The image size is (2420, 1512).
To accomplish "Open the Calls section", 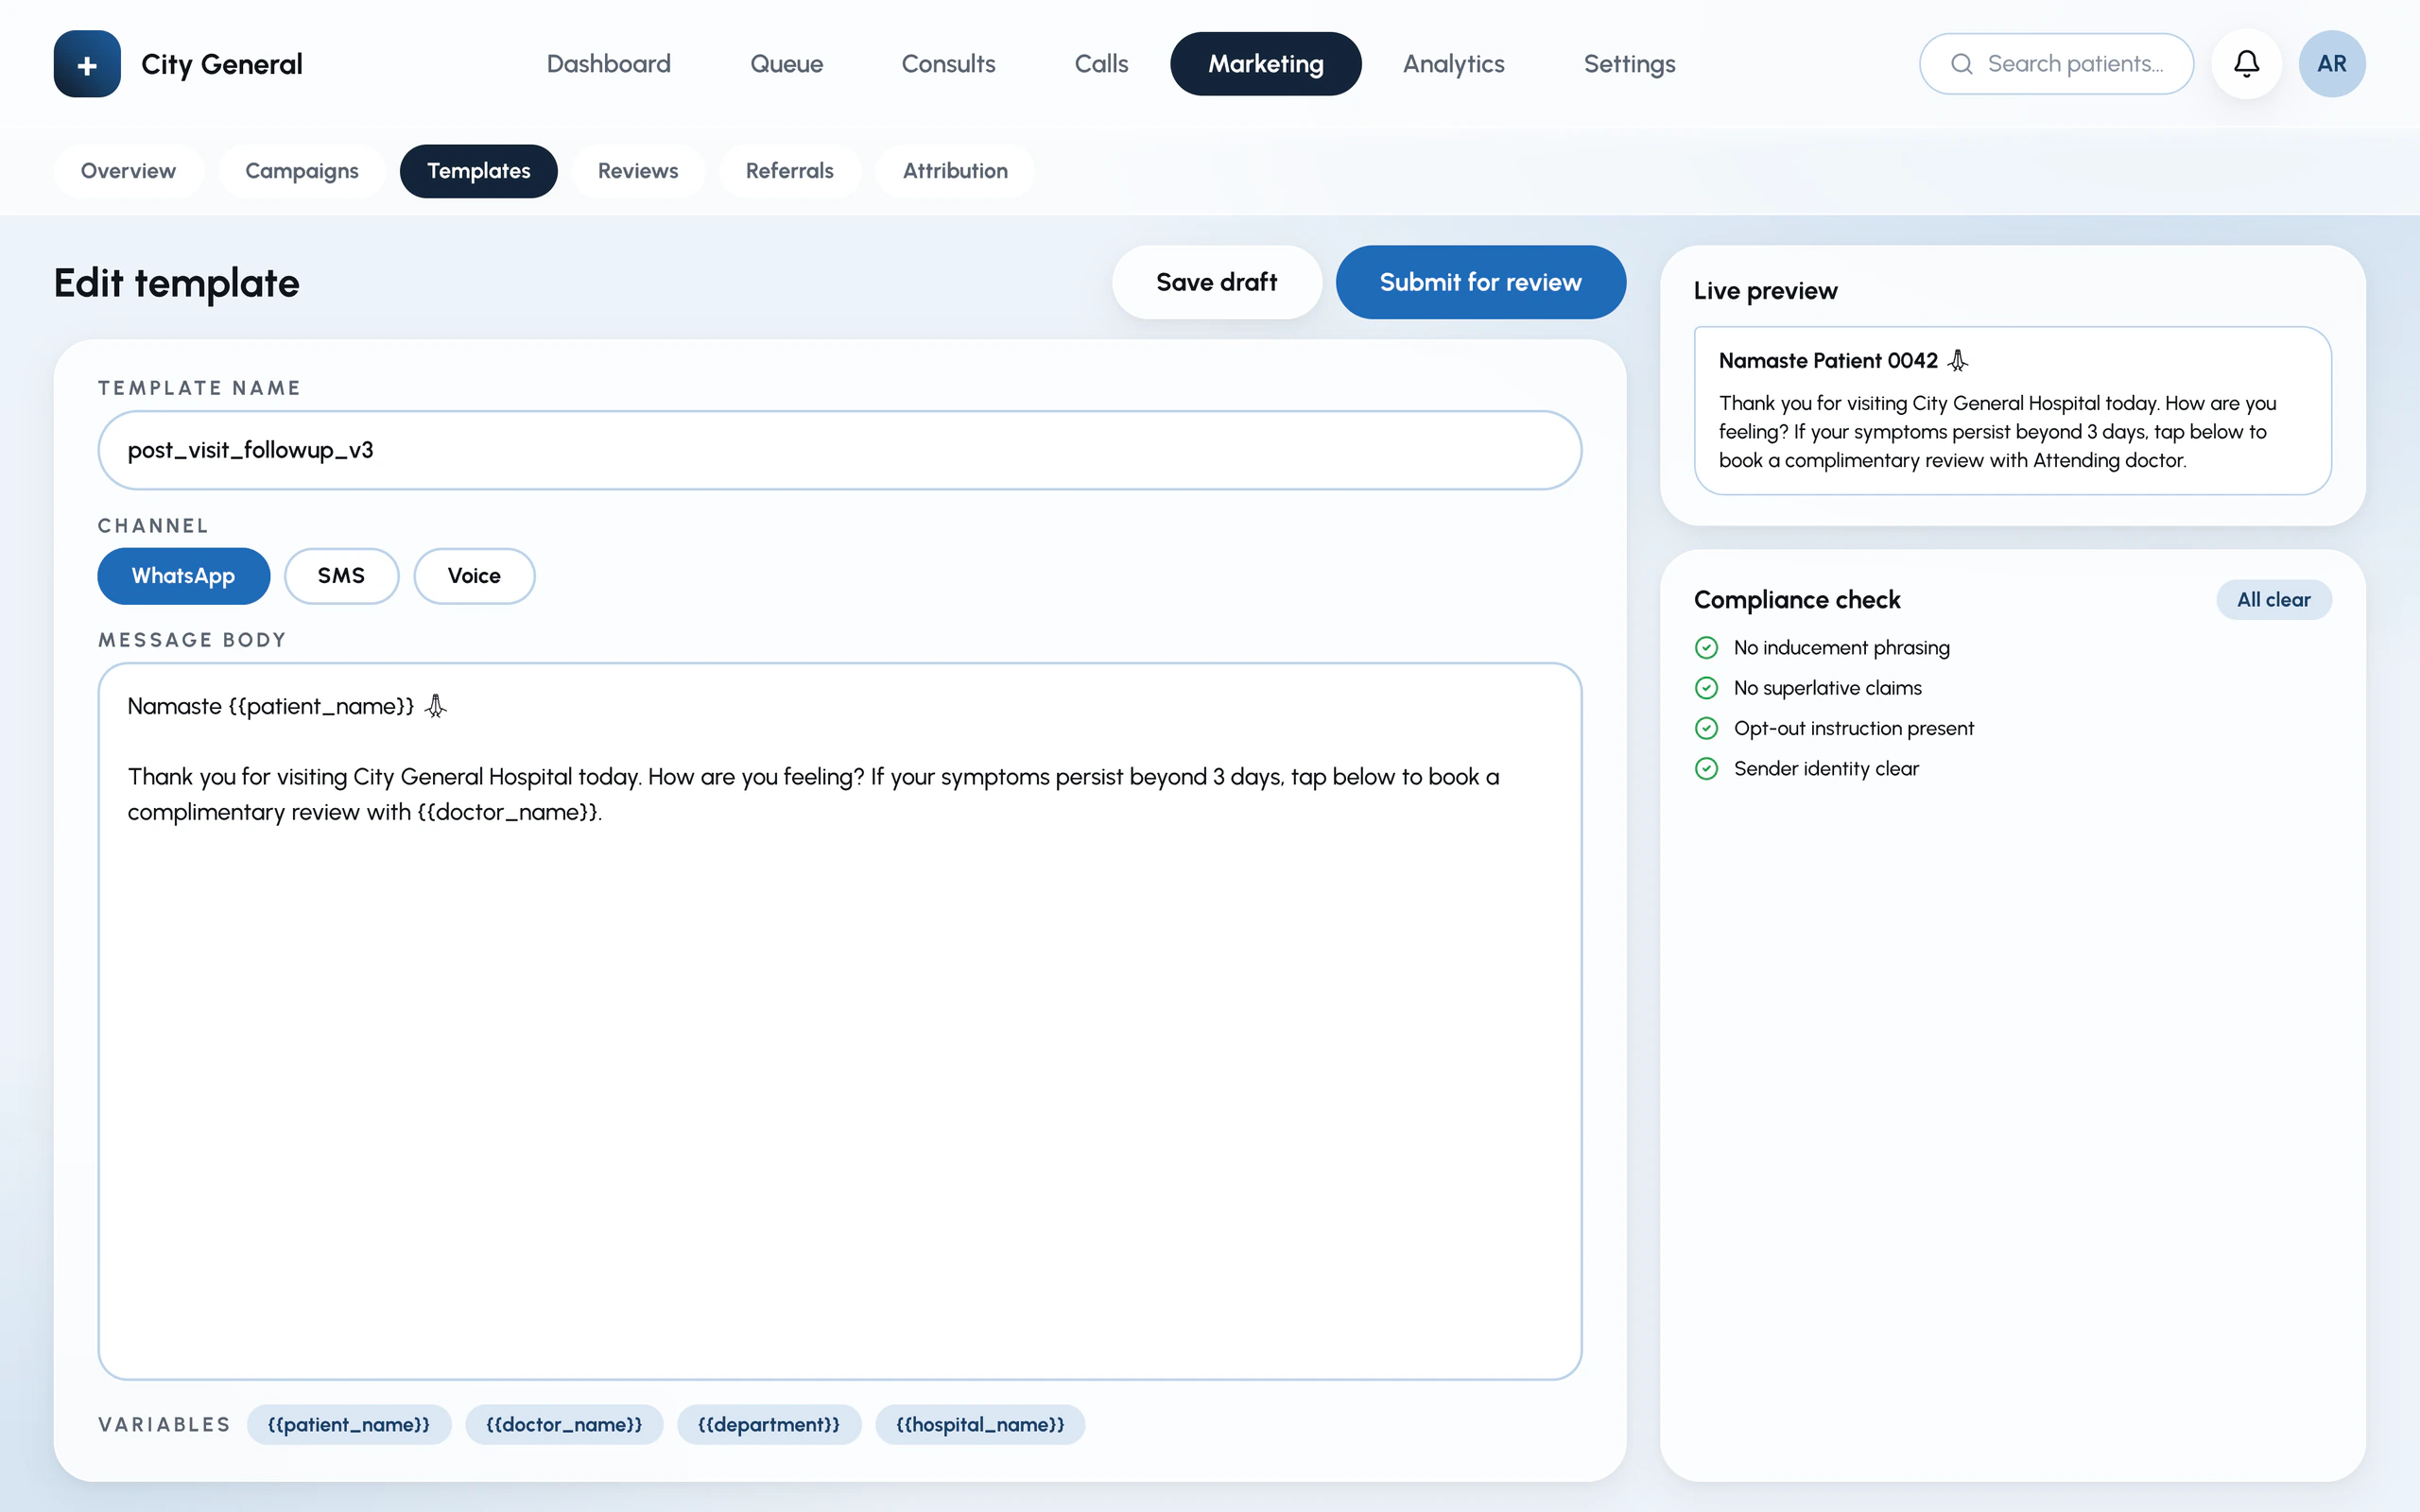I will click(x=1101, y=64).
